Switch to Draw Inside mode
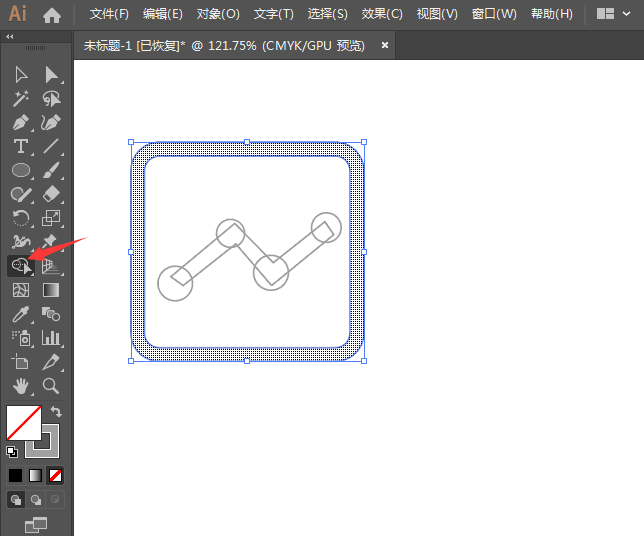Image resolution: width=644 pixels, height=536 pixels. tap(55, 499)
